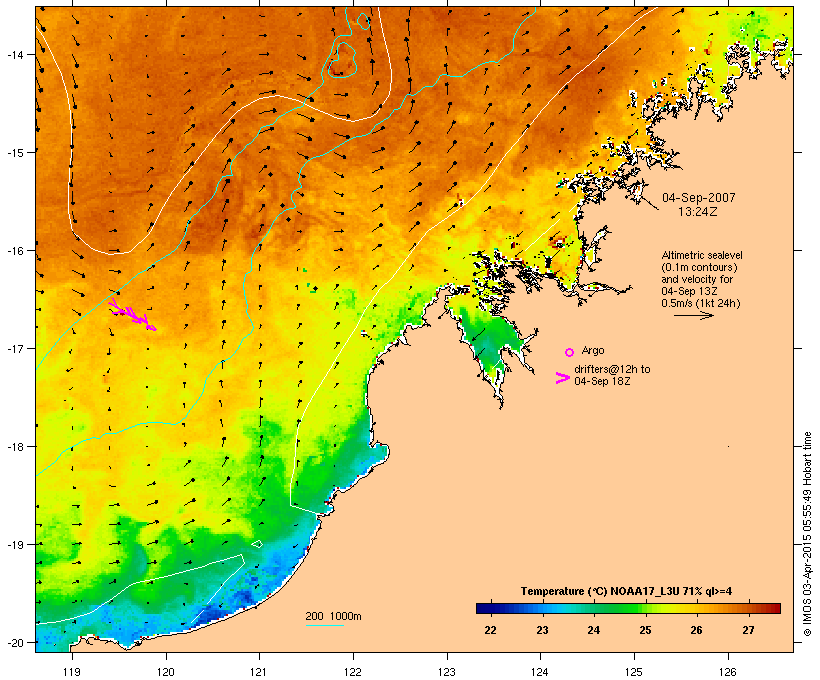Click the 'Argo' legend label
820x680 pixels.
tap(593, 350)
